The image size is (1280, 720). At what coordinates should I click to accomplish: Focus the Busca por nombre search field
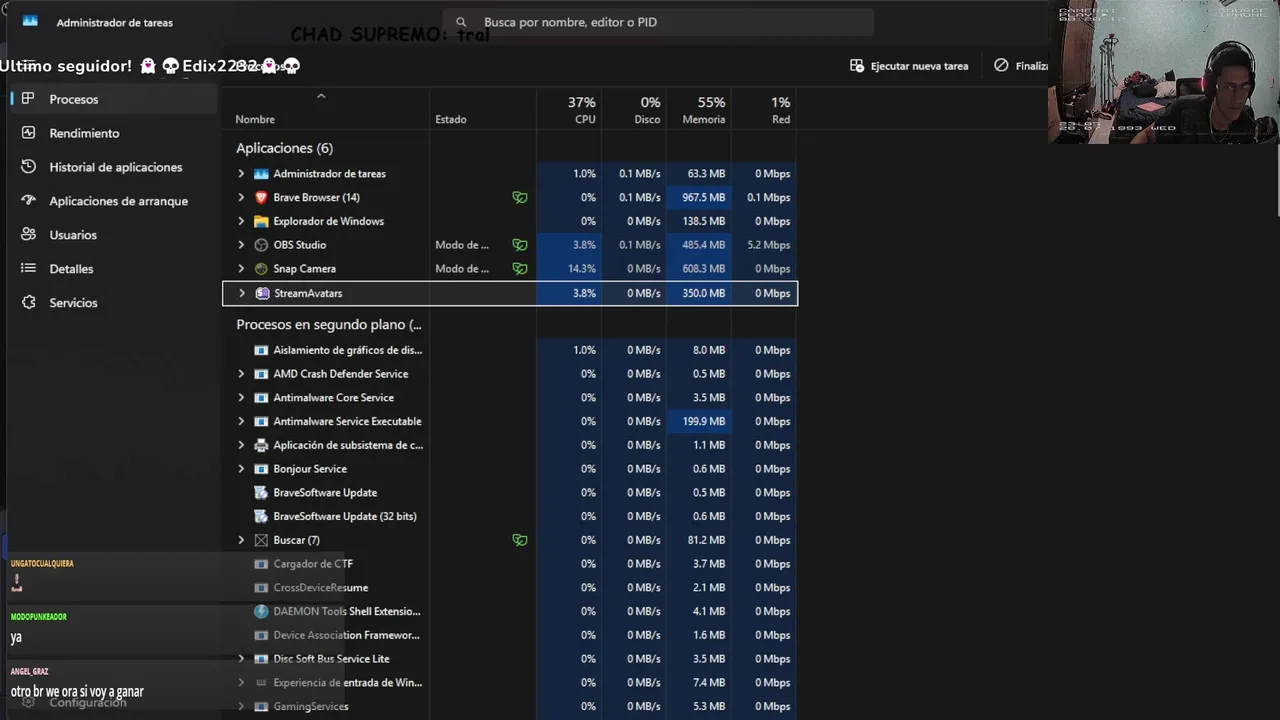[659, 22]
